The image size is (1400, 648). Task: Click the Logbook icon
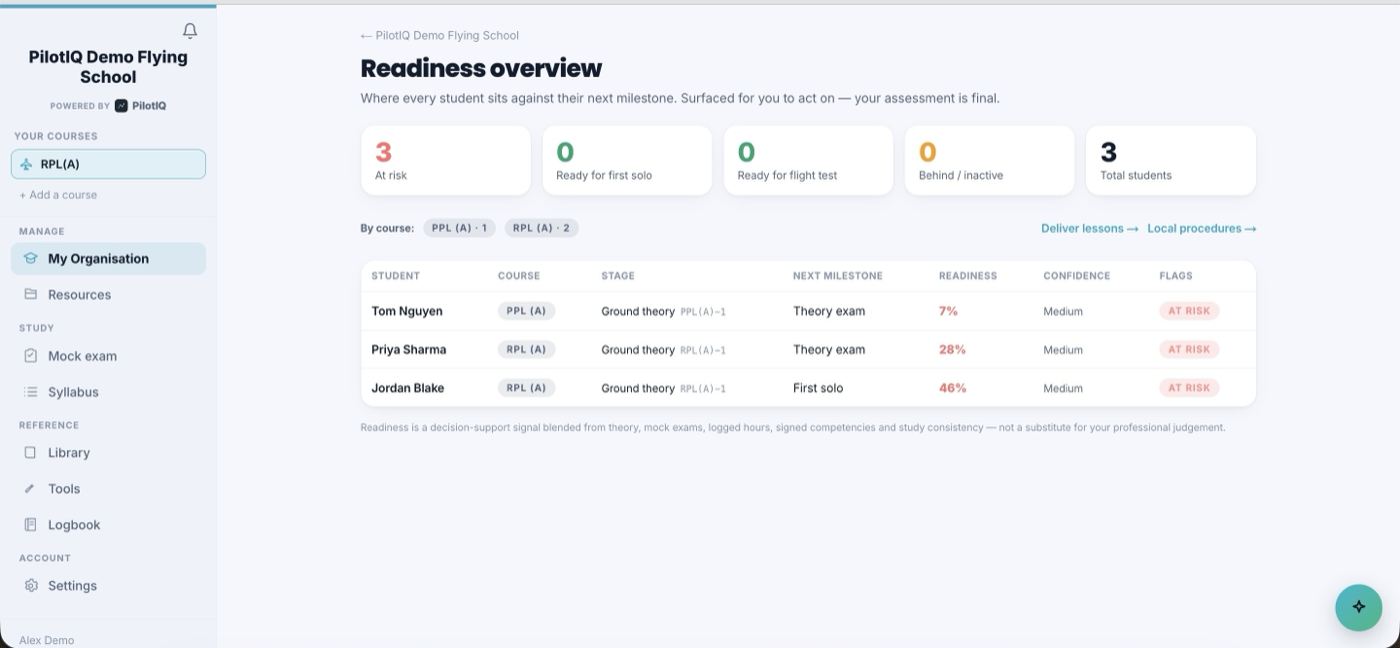pyautogui.click(x=31, y=525)
